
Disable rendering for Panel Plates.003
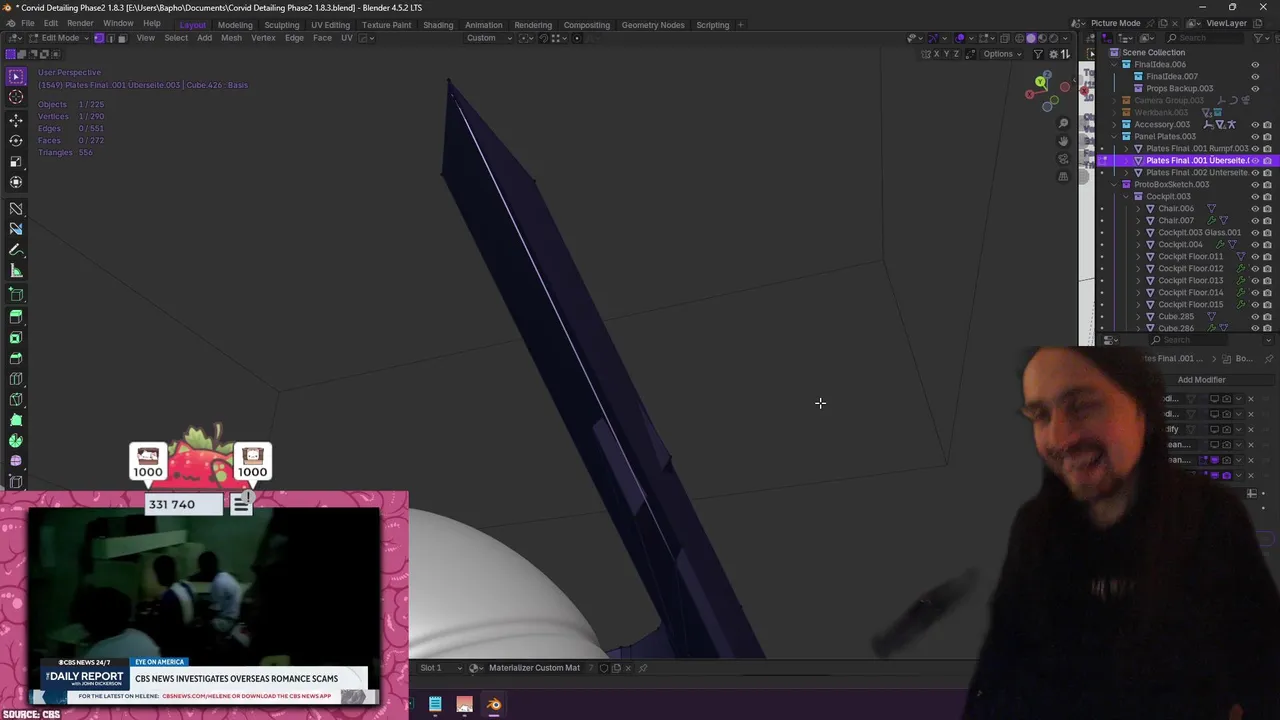tap(1267, 136)
